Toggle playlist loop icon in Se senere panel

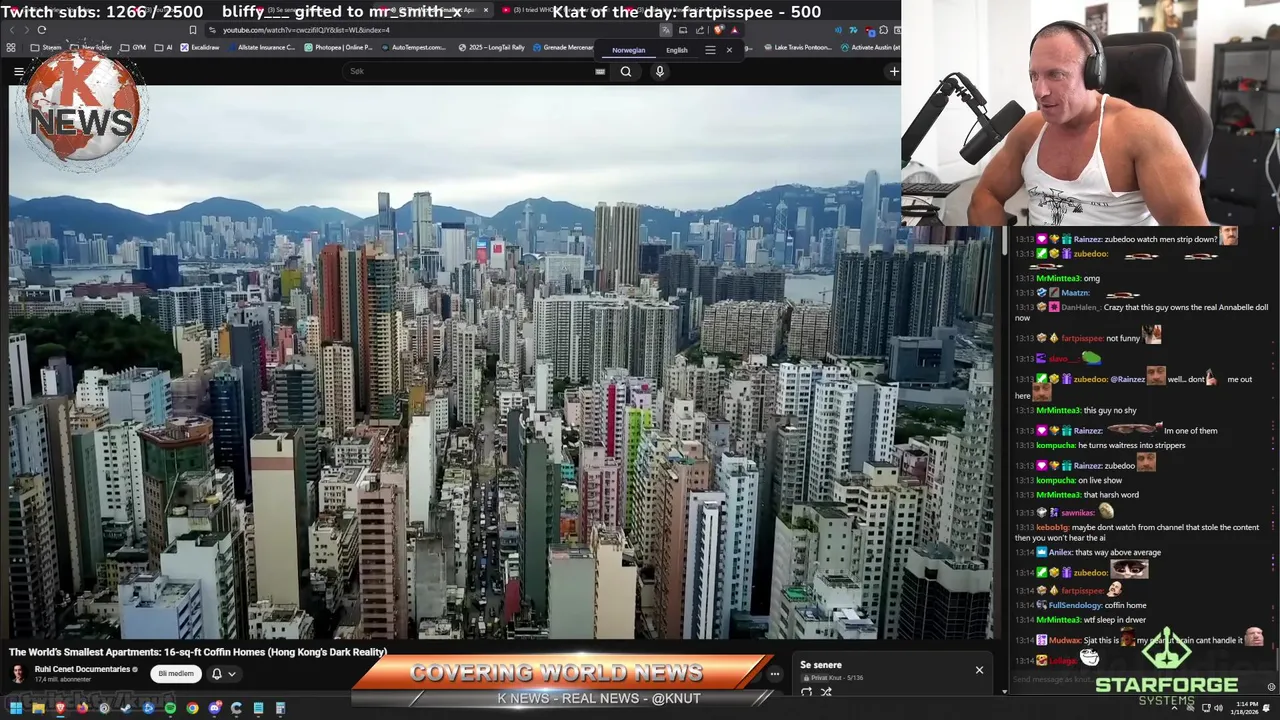(x=807, y=692)
